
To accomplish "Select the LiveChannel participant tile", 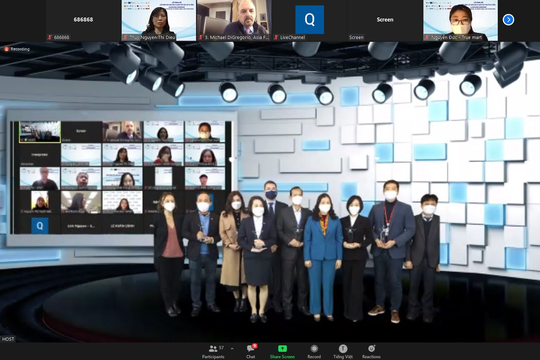I will point(309,20).
